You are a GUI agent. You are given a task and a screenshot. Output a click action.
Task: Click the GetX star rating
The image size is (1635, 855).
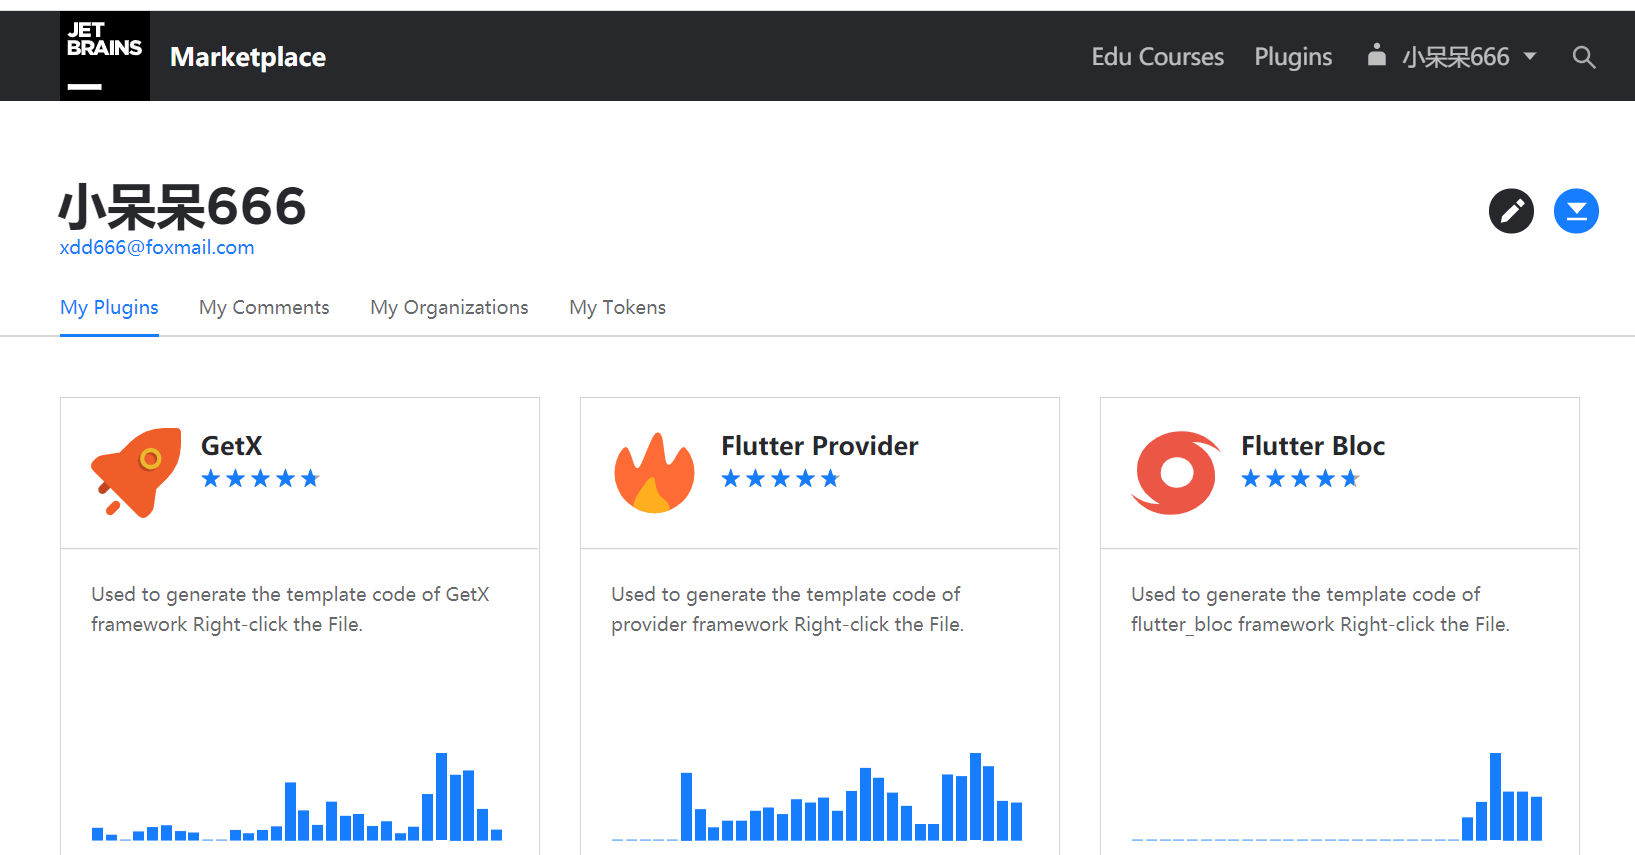(260, 479)
